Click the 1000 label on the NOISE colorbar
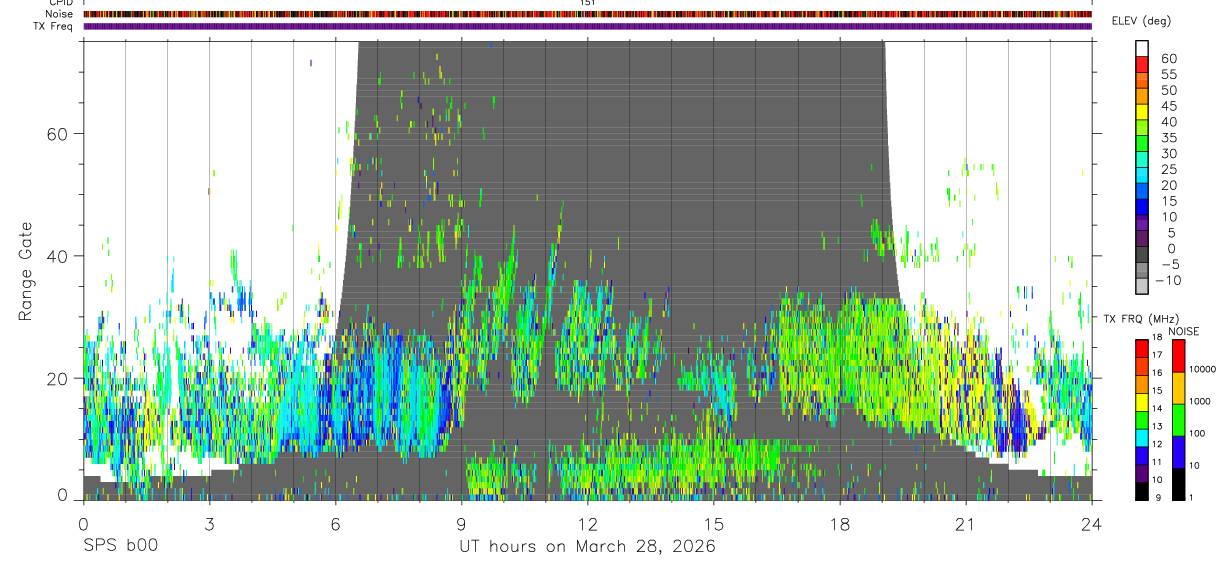1228x567 pixels. pos(1199,401)
